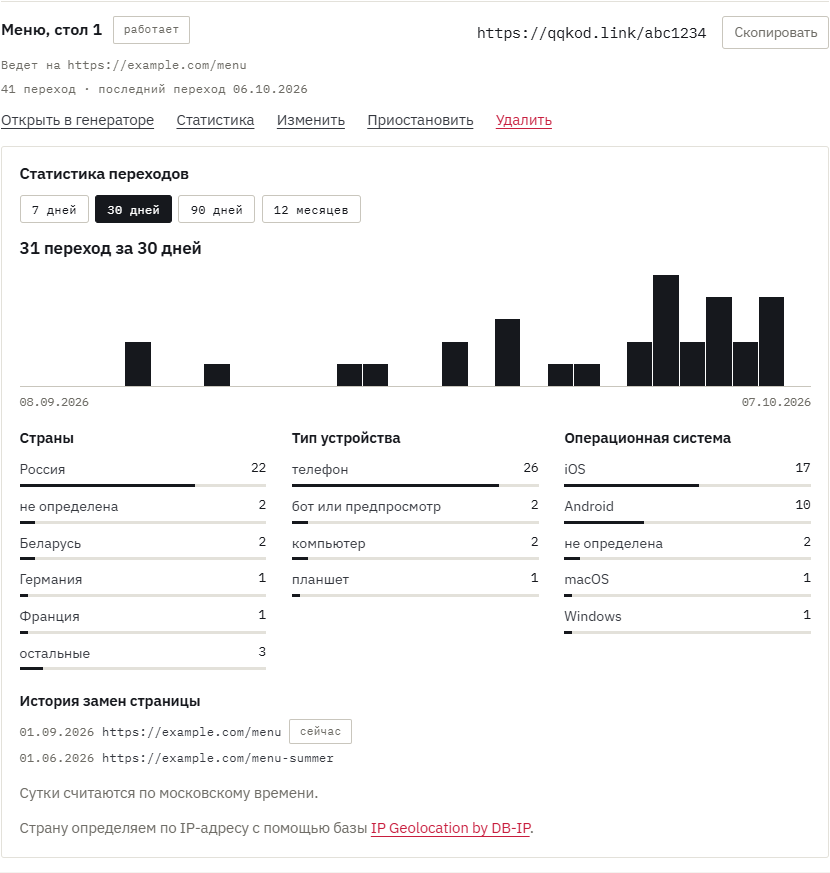Select the 30 дней period

point(134,209)
